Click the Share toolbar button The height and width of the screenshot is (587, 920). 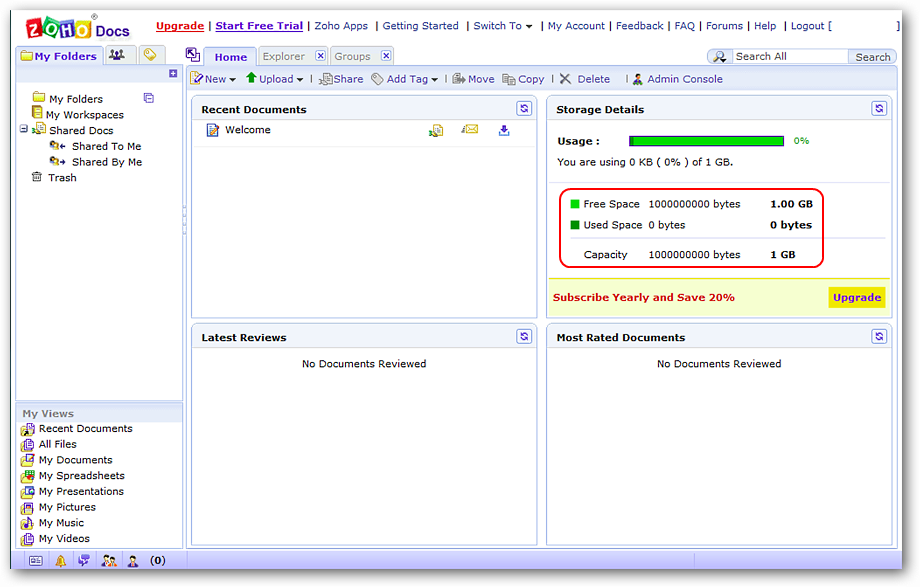click(x=341, y=79)
